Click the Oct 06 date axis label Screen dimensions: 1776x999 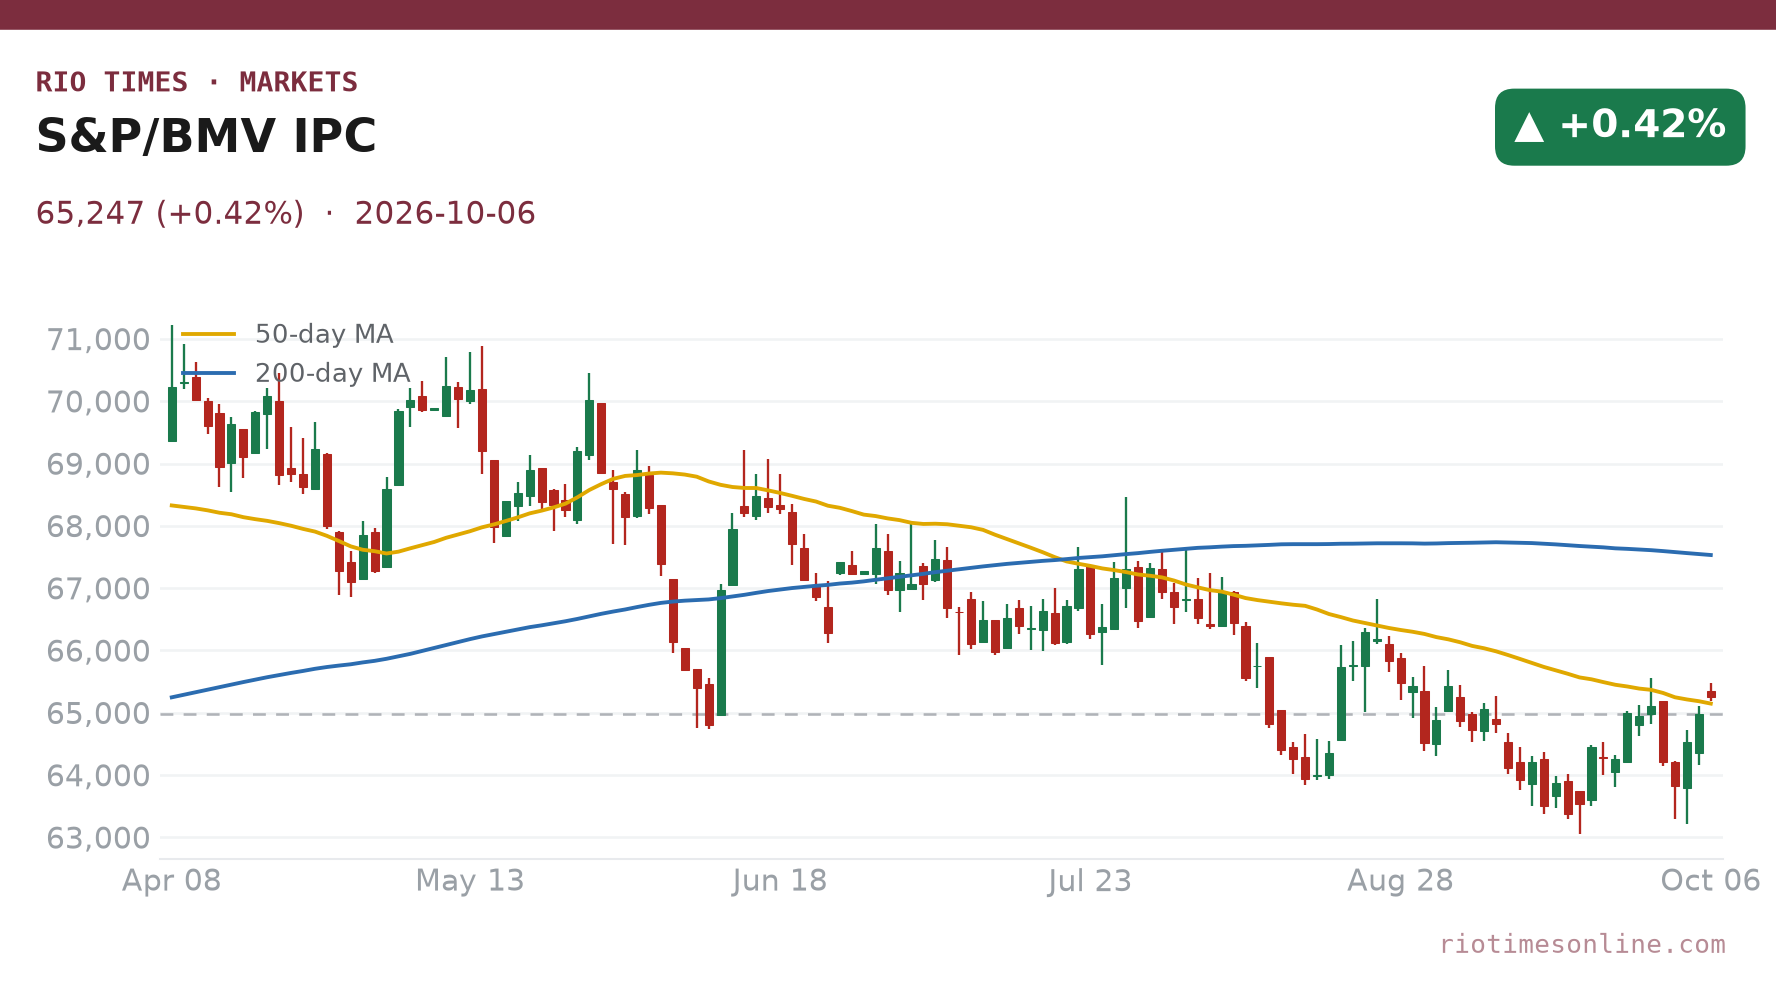click(1710, 881)
